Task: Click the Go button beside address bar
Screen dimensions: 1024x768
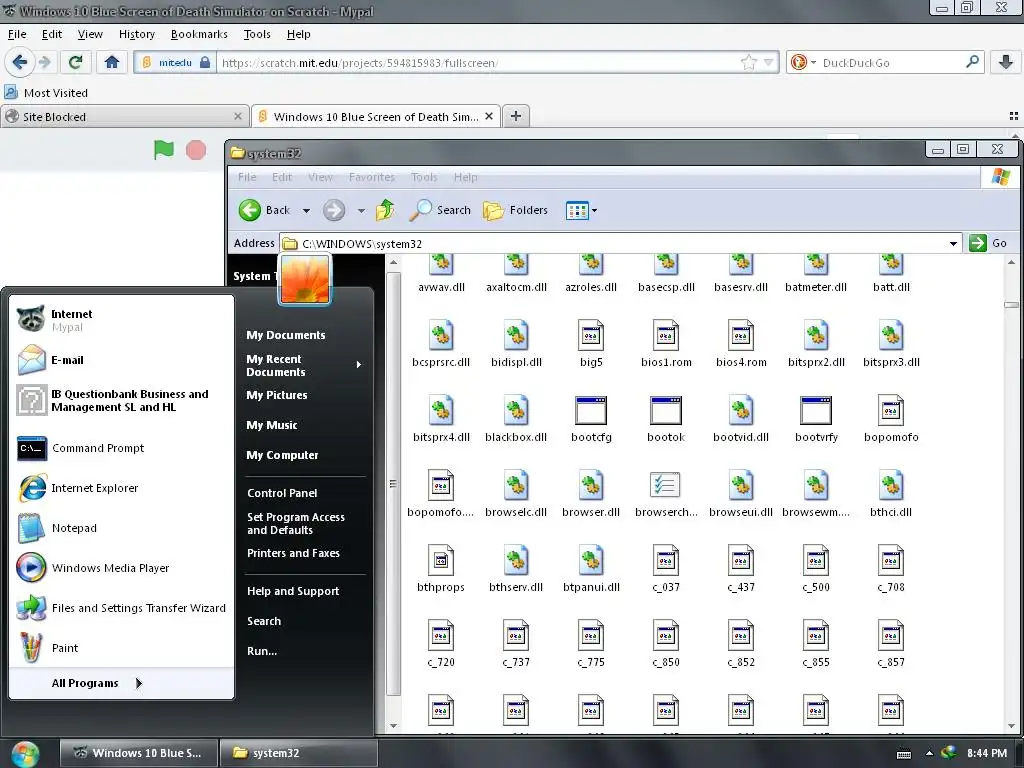Action: click(x=988, y=243)
